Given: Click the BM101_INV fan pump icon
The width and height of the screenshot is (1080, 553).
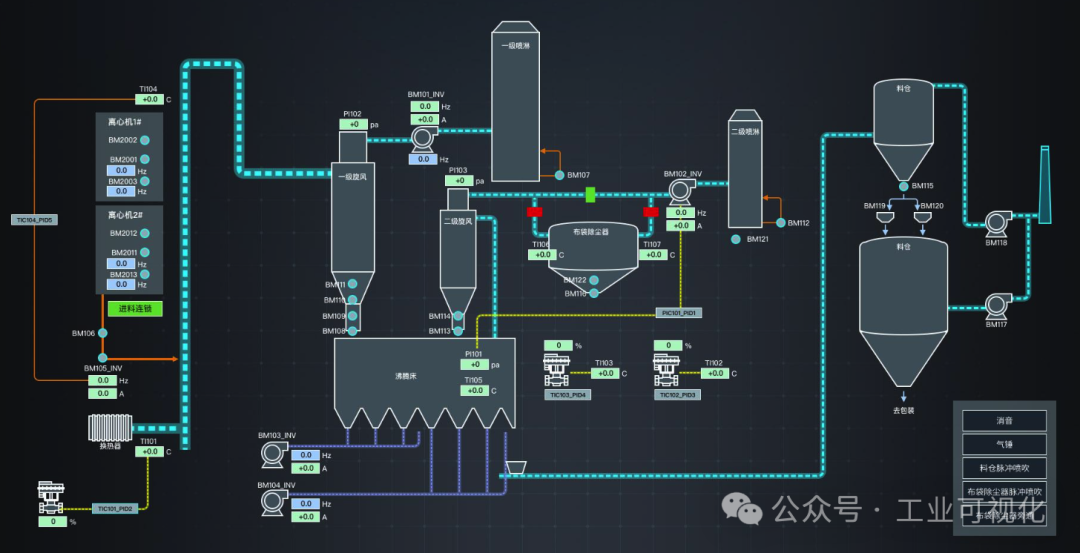Looking at the screenshot, I should (x=422, y=139).
